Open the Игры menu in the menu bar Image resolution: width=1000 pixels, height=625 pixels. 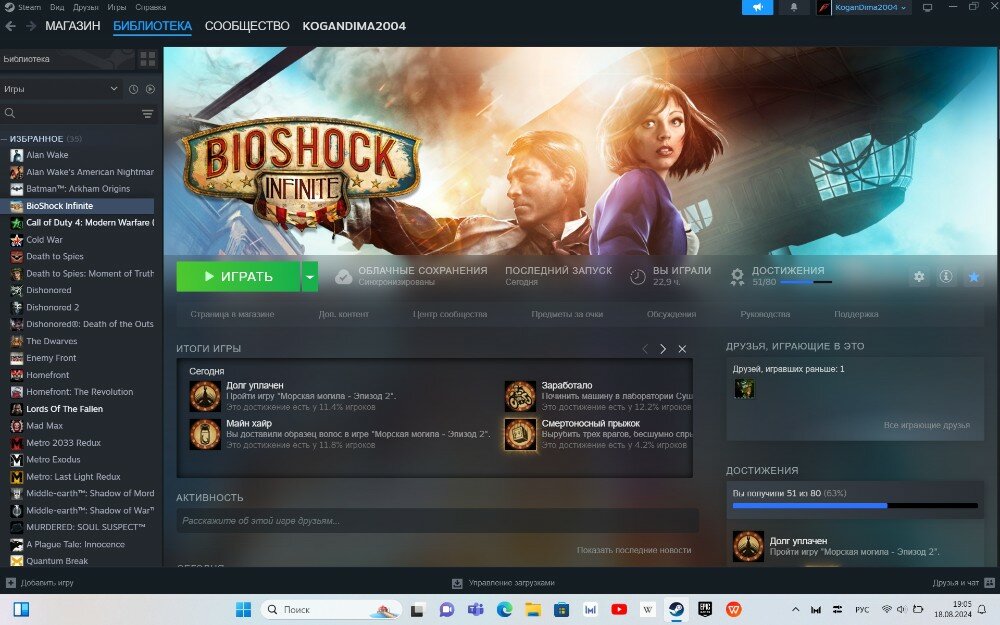coord(116,7)
